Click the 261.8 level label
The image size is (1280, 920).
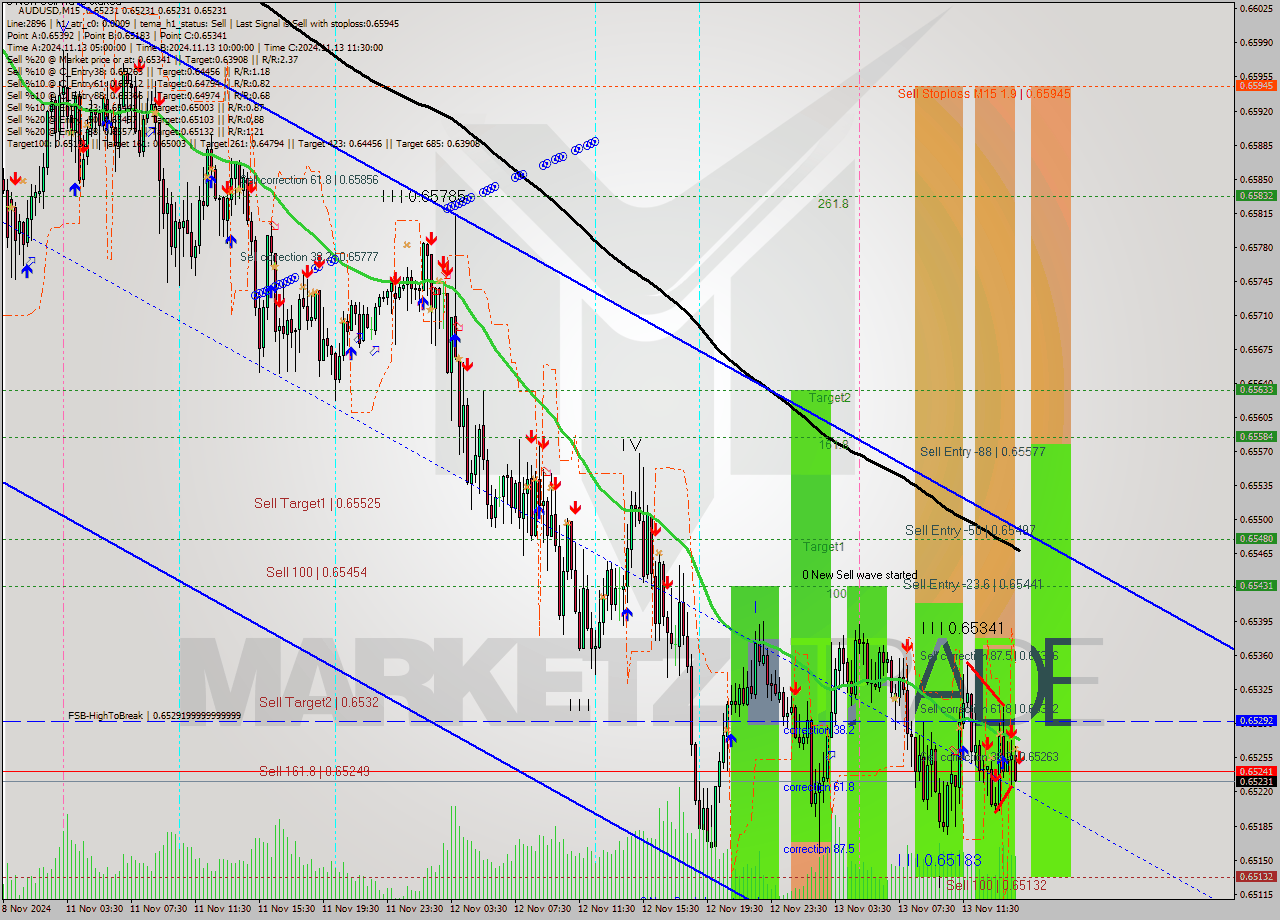coord(833,203)
